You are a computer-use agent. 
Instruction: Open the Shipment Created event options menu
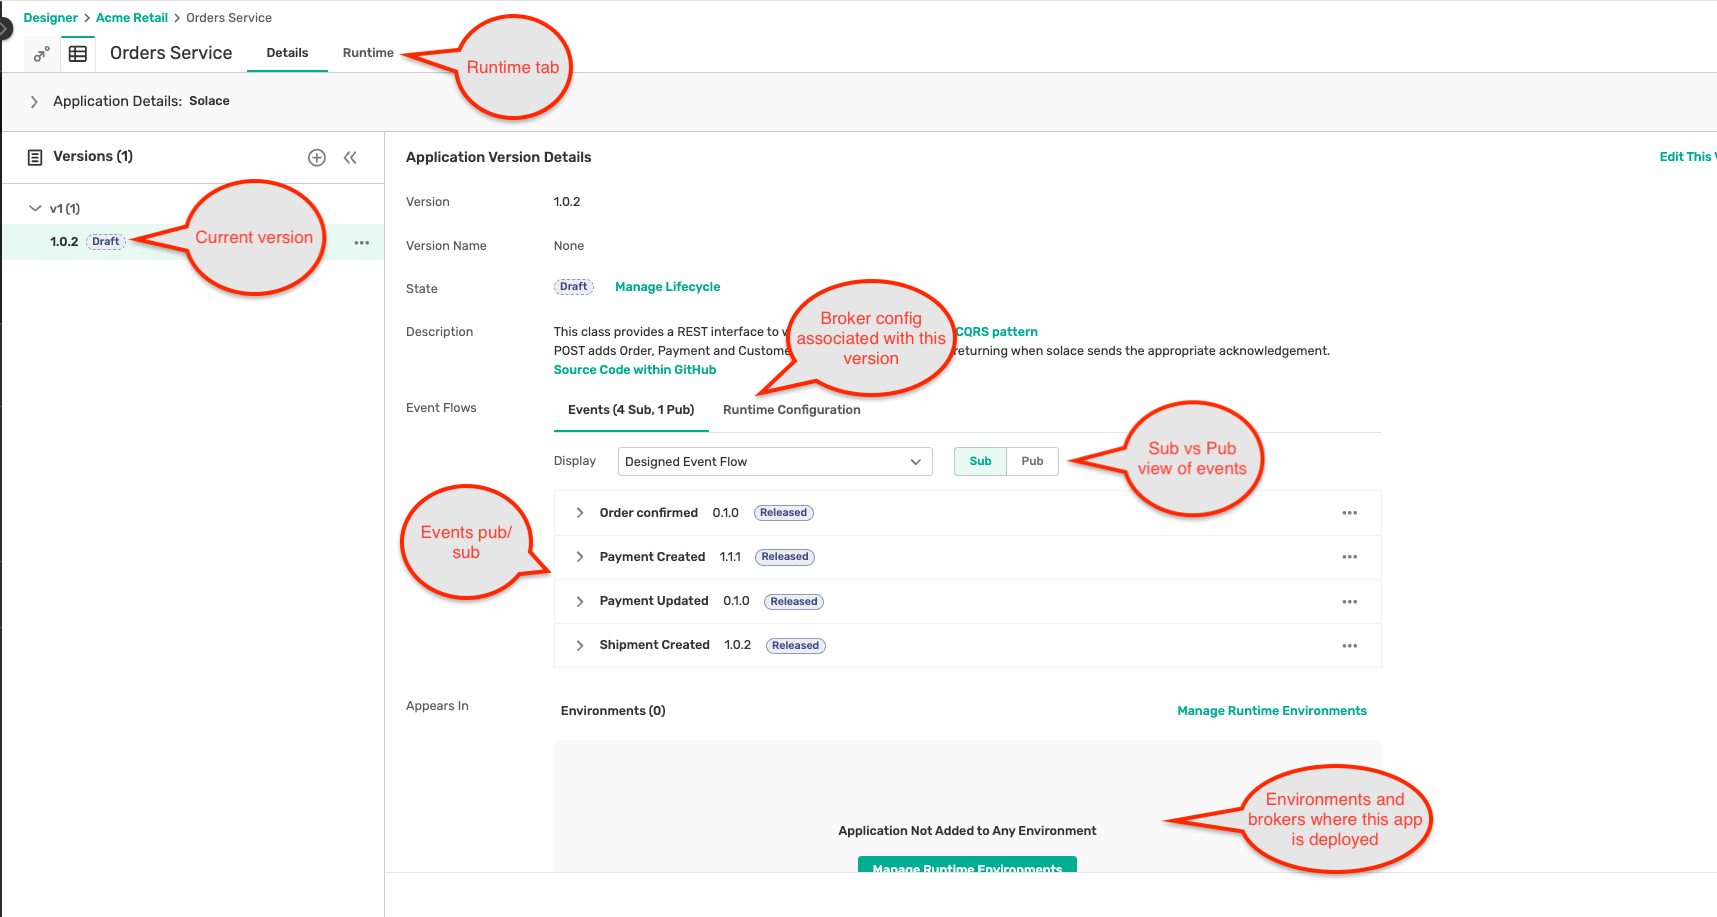[1349, 645]
